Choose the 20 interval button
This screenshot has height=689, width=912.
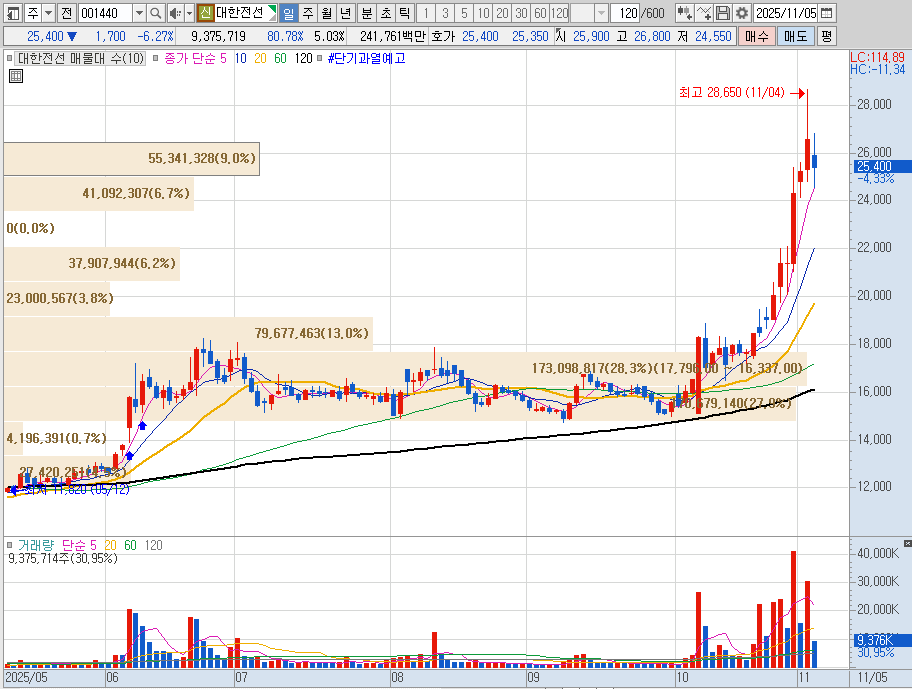[502, 13]
